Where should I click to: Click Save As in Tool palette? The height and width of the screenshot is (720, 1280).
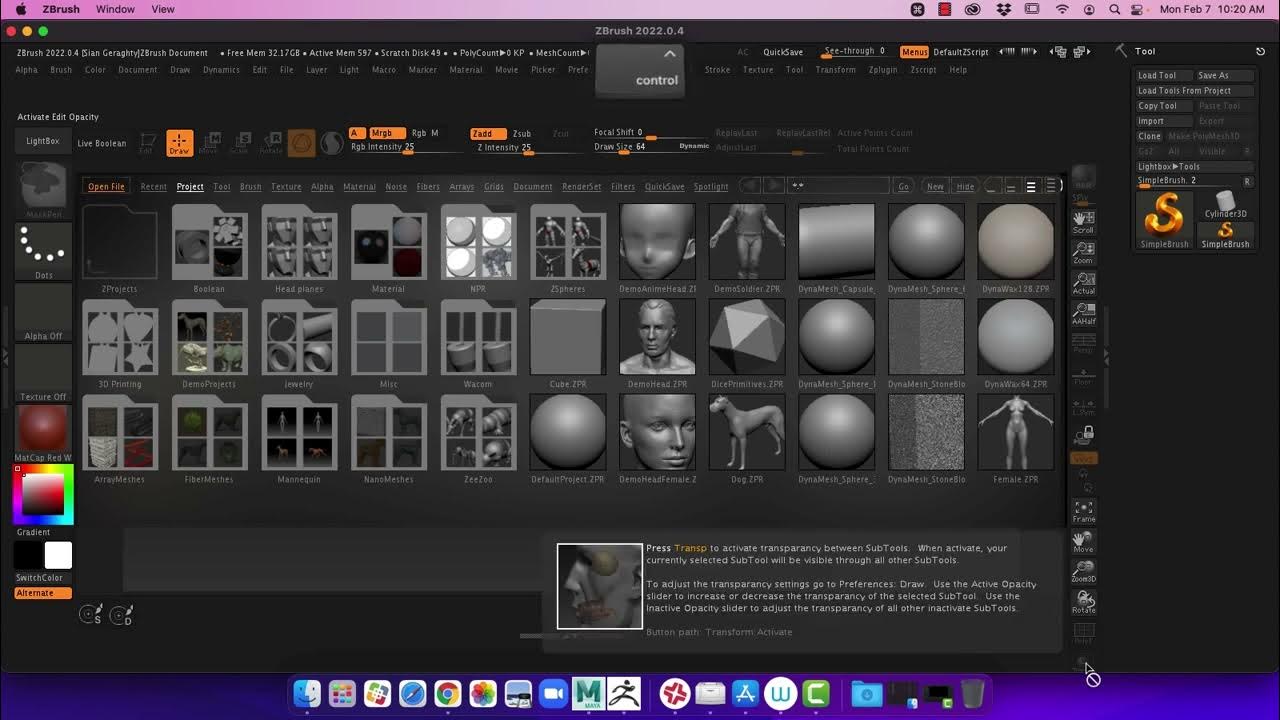tap(1223, 75)
